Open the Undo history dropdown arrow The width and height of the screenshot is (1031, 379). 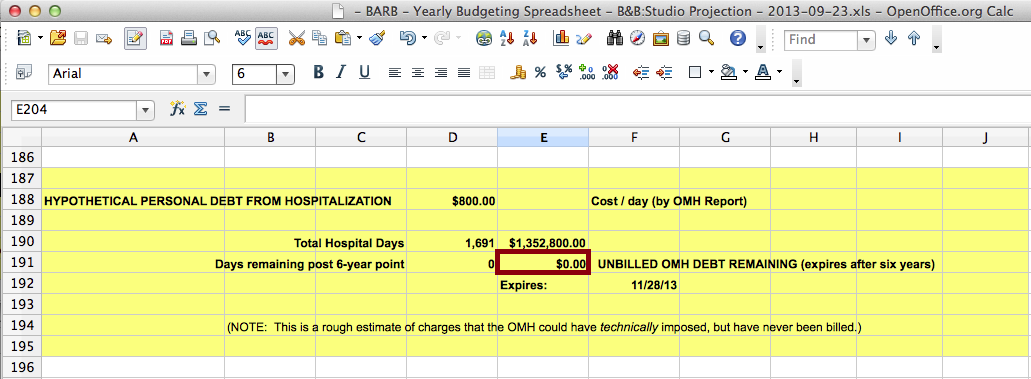tap(424, 38)
